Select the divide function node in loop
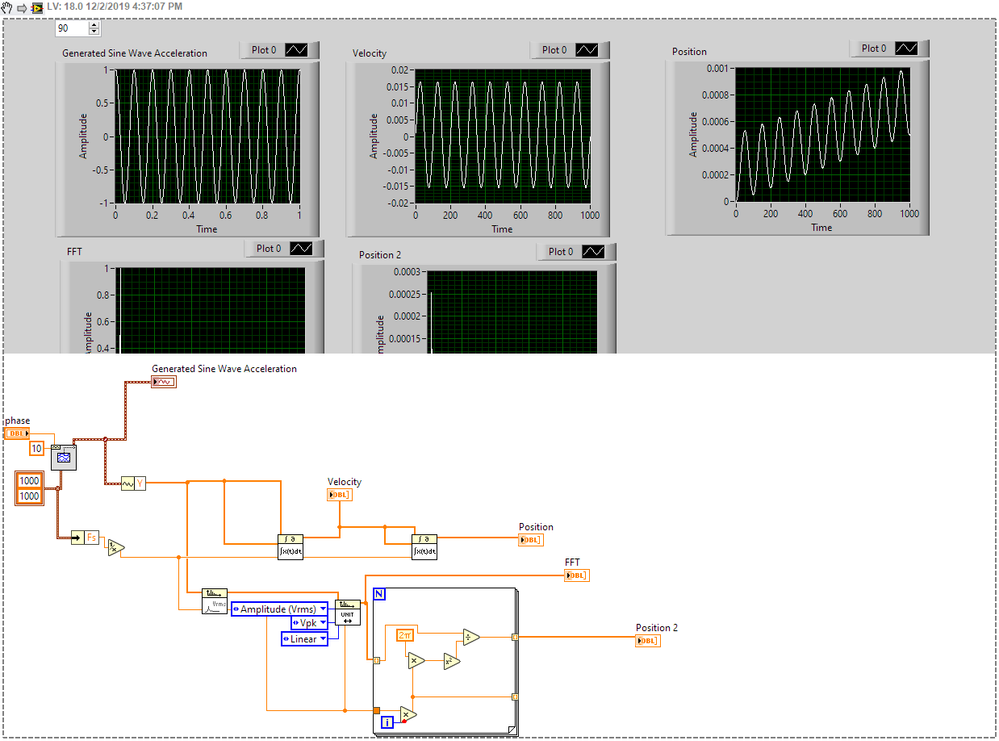999x741 pixels. (471, 637)
